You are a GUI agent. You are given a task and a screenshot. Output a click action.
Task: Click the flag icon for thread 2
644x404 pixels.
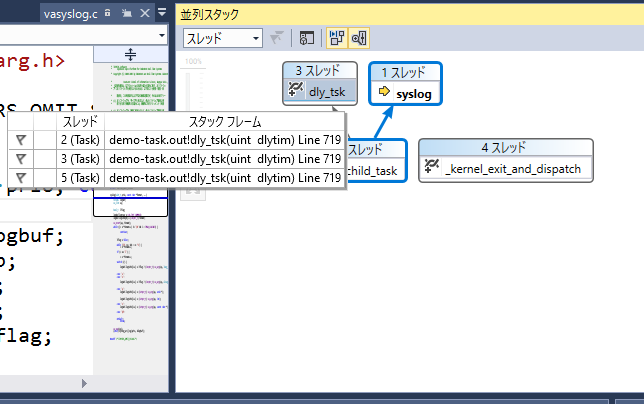pos(20,140)
